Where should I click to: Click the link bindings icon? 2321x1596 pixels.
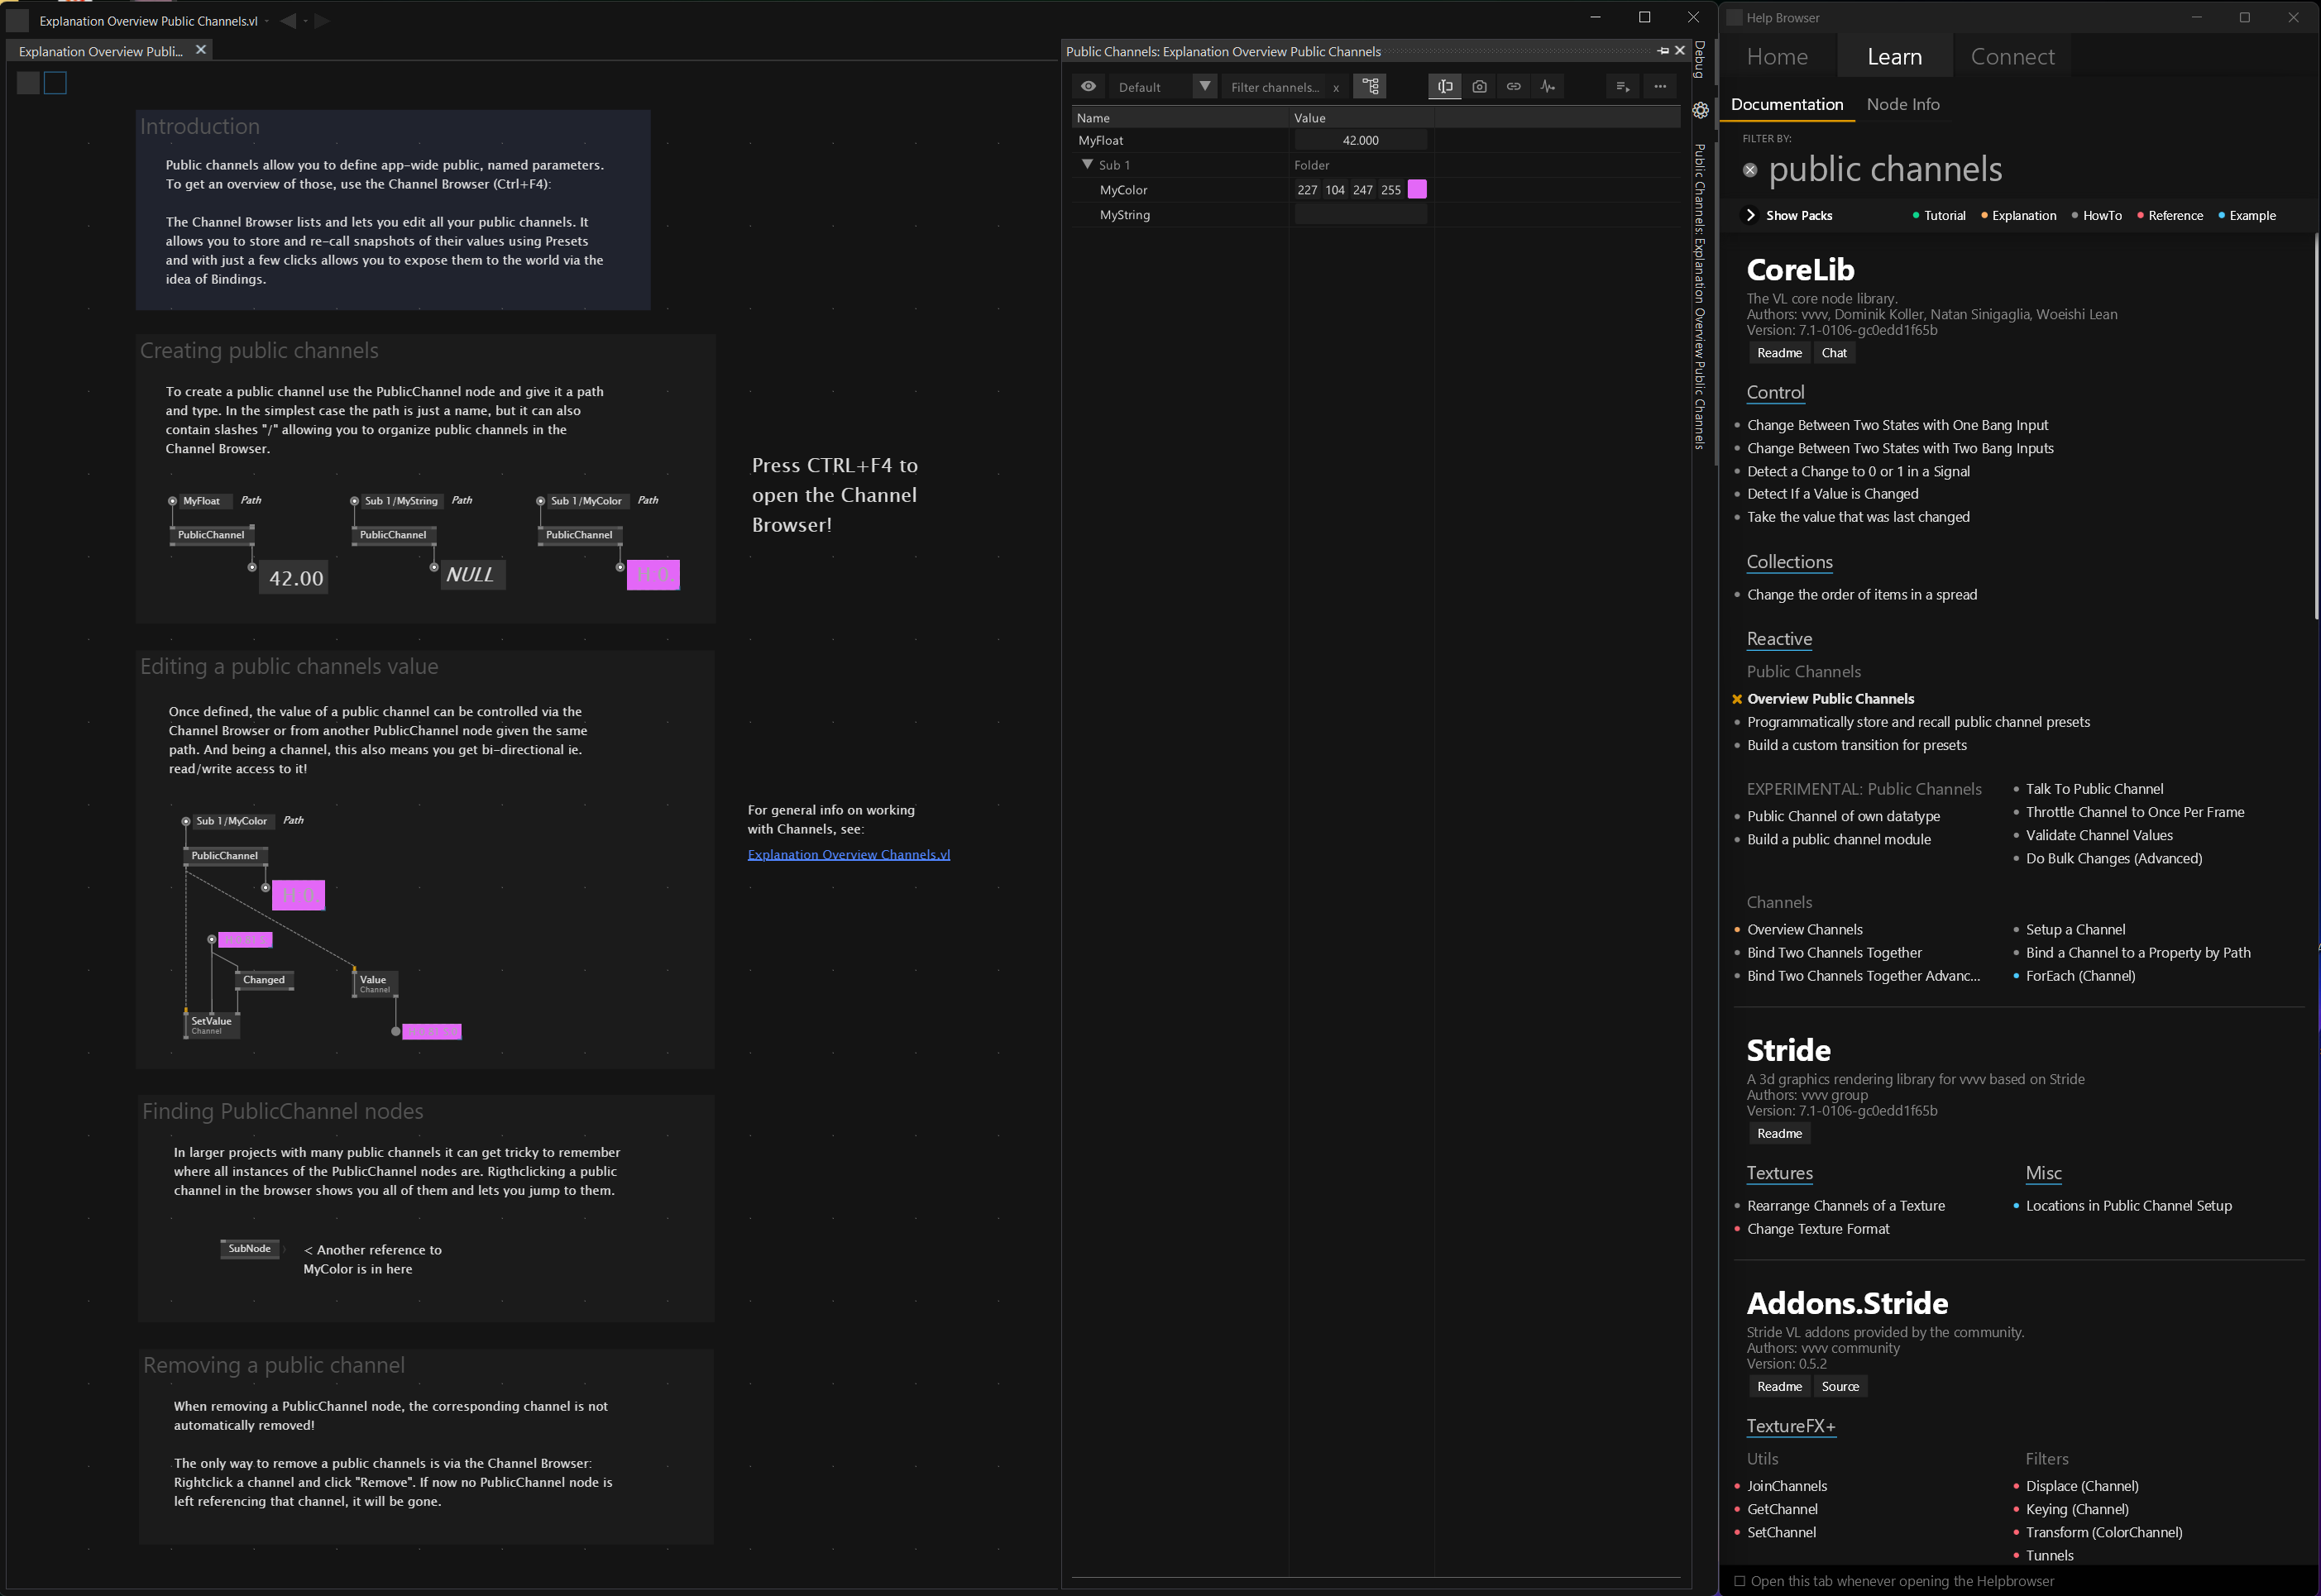point(1513,87)
